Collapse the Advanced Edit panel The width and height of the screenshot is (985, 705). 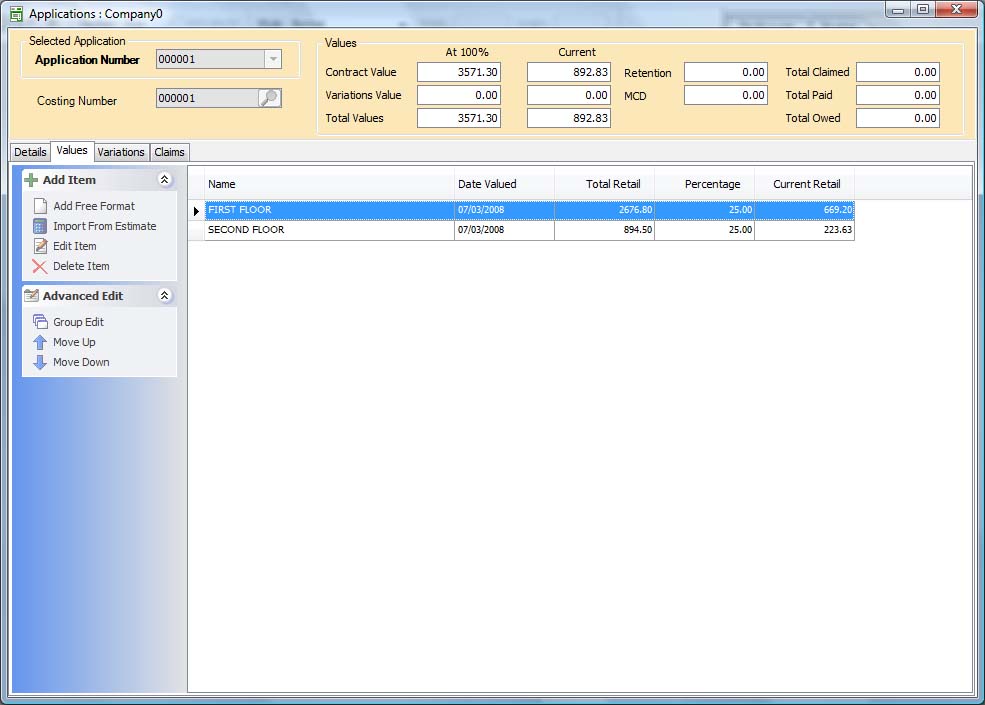pos(165,296)
